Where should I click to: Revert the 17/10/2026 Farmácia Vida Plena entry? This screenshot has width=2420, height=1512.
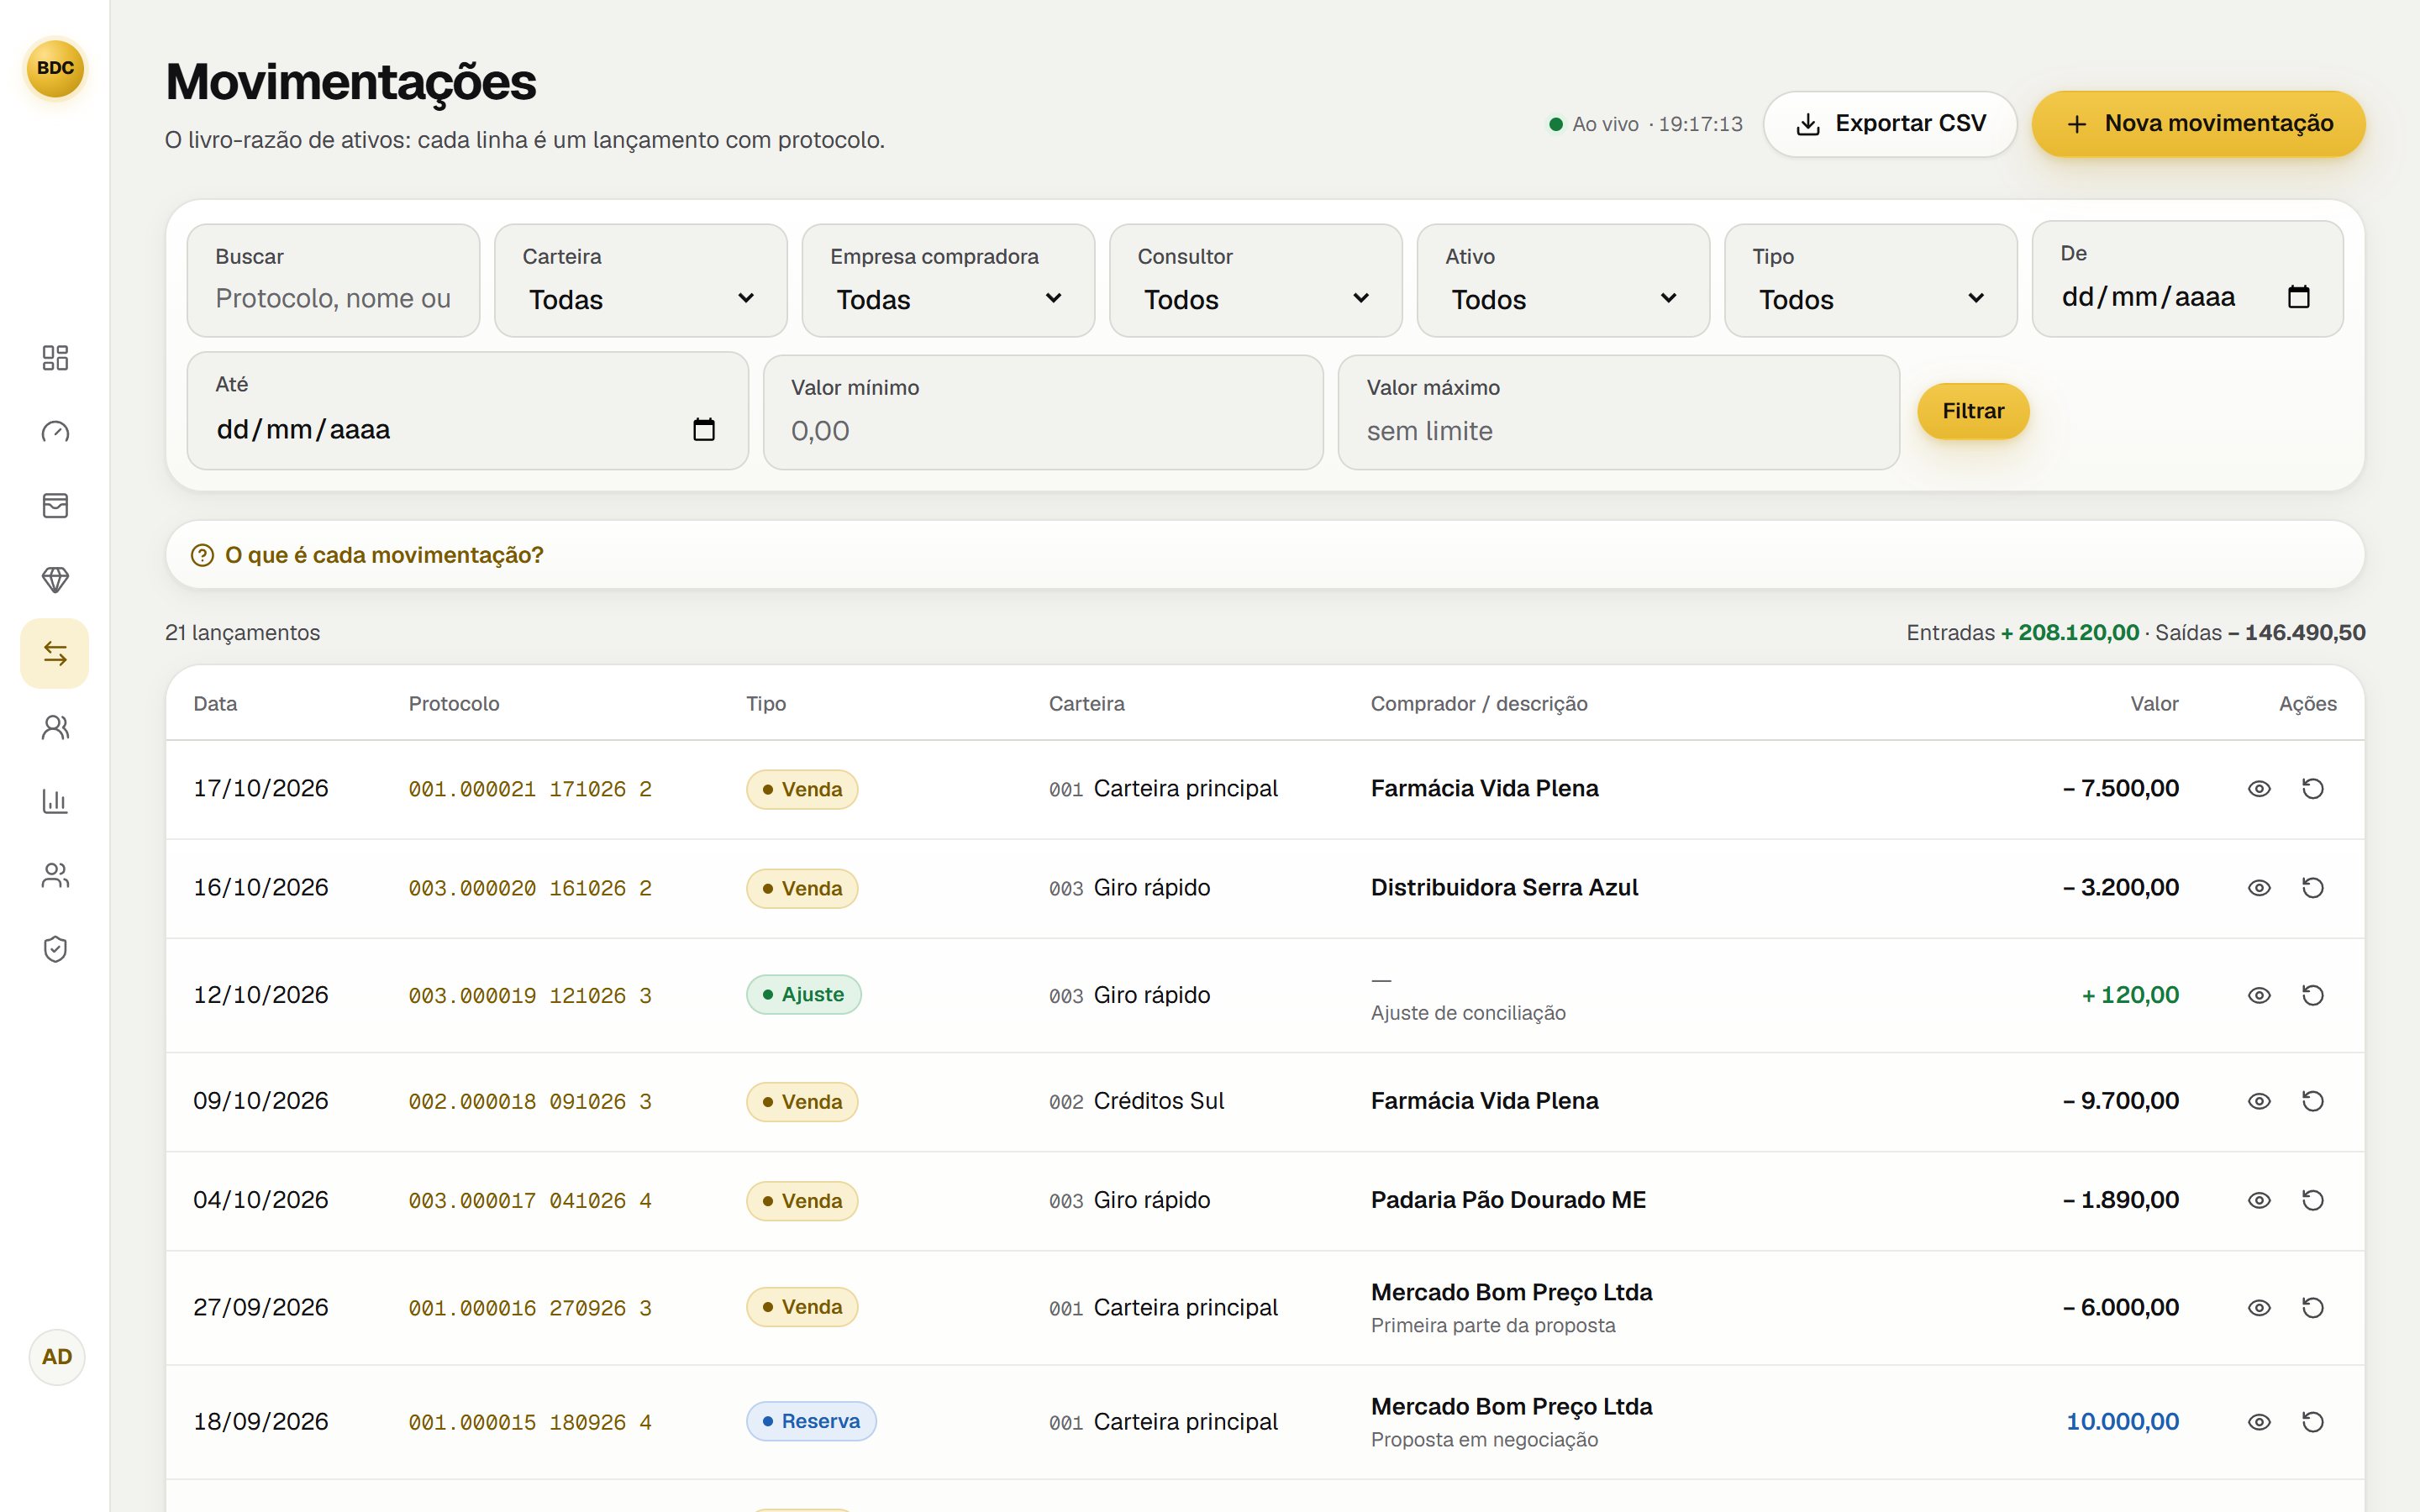point(2313,789)
